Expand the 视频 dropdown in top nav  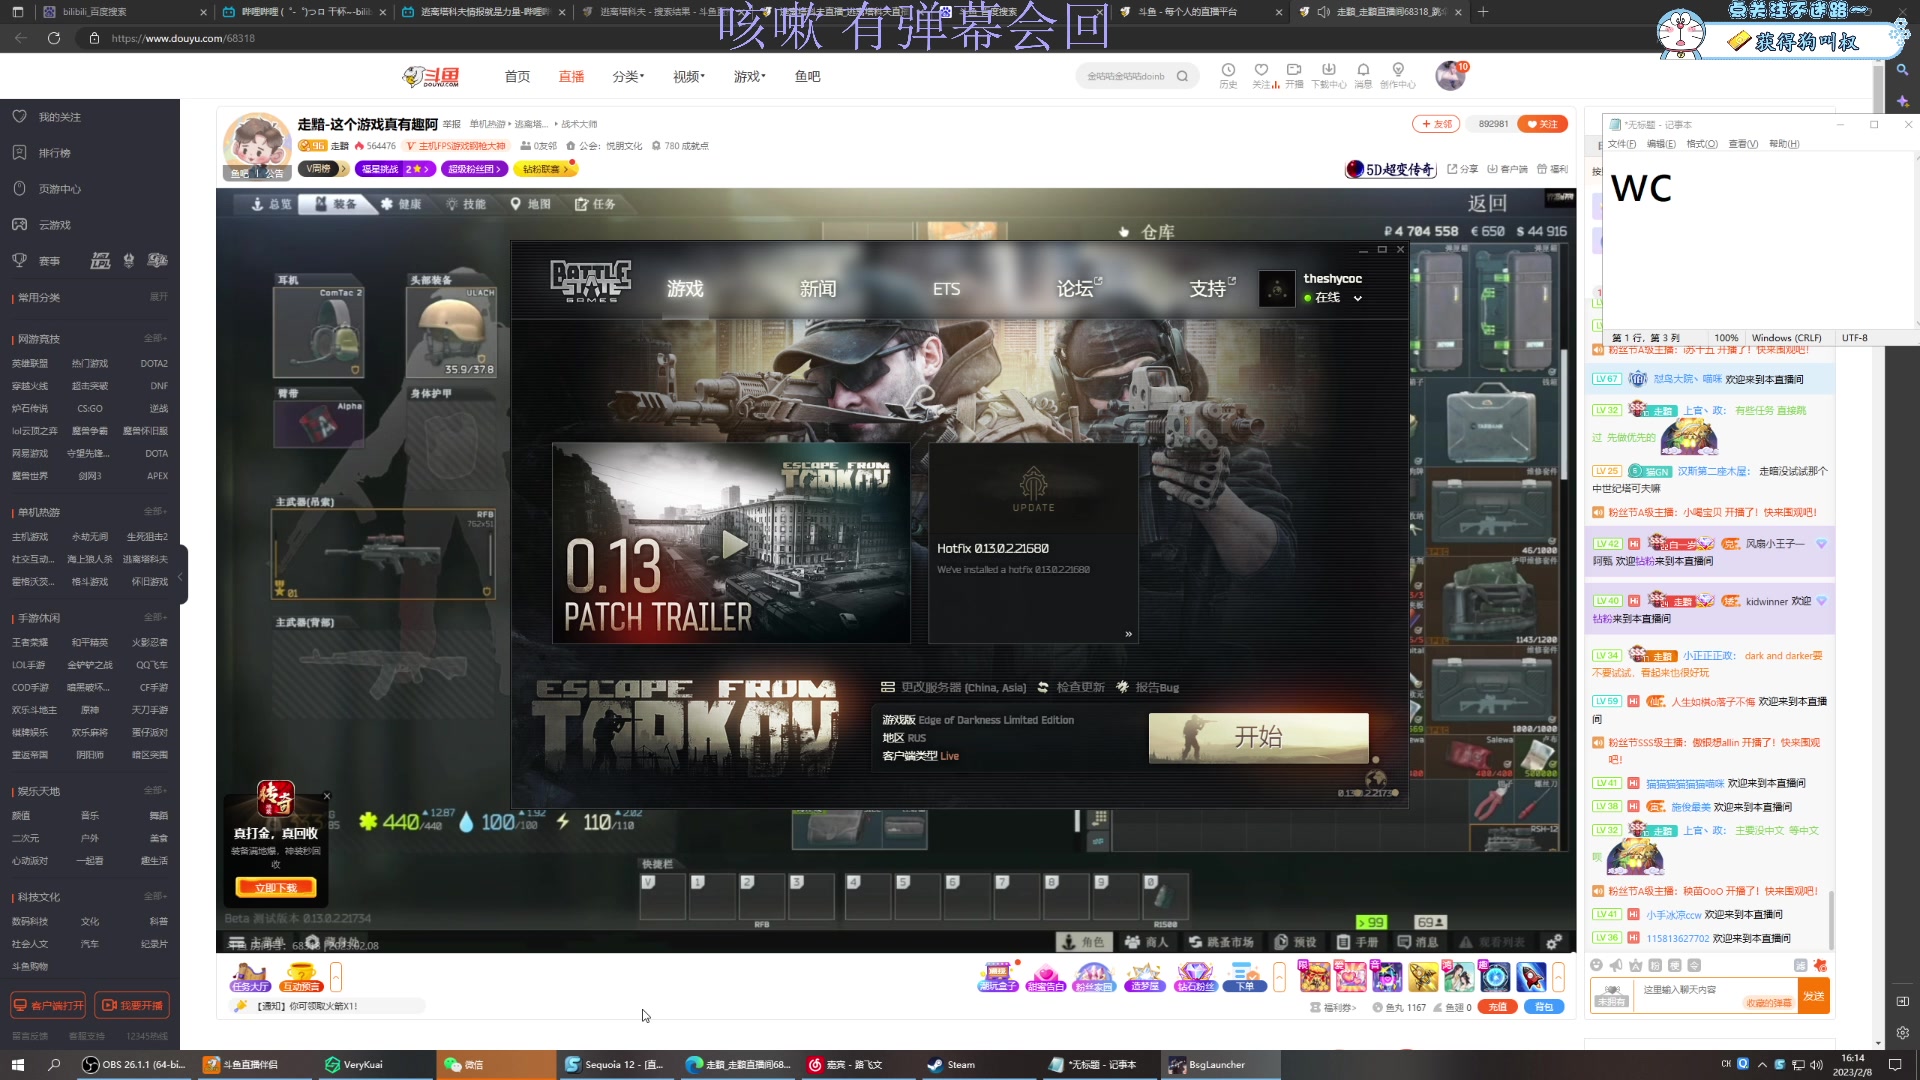[688, 76]
